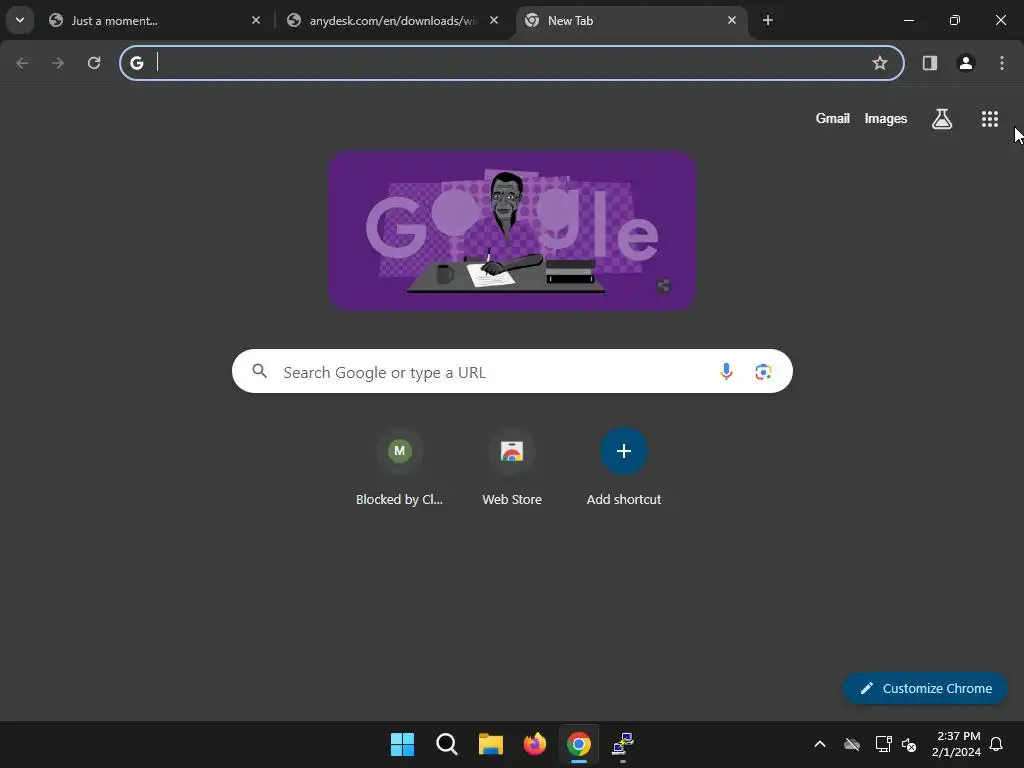
Task: Restore down the Chrome window
Action: click(955, 20)
